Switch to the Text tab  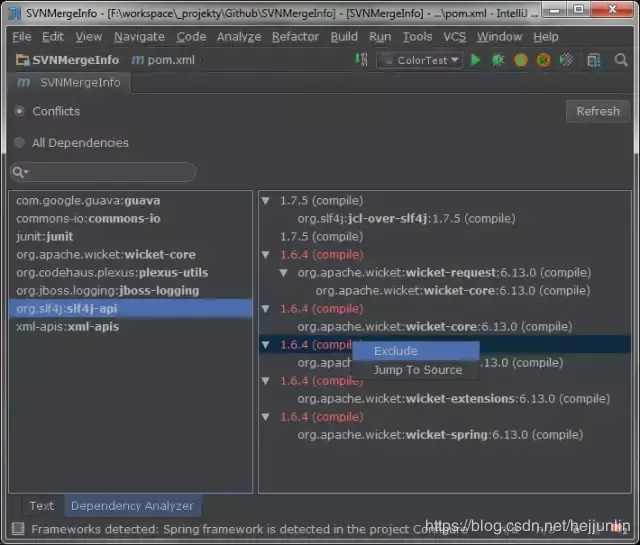42,506
